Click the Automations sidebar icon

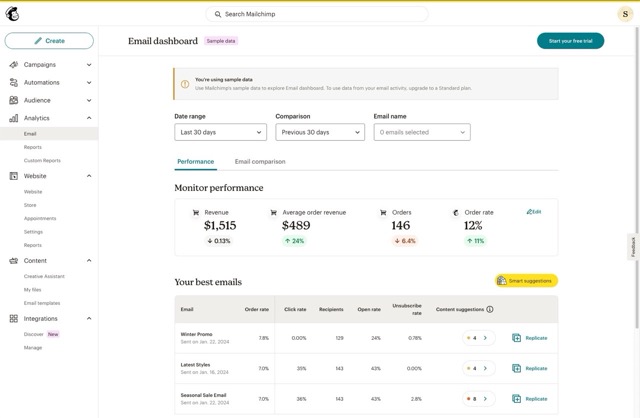pos(14,83)
